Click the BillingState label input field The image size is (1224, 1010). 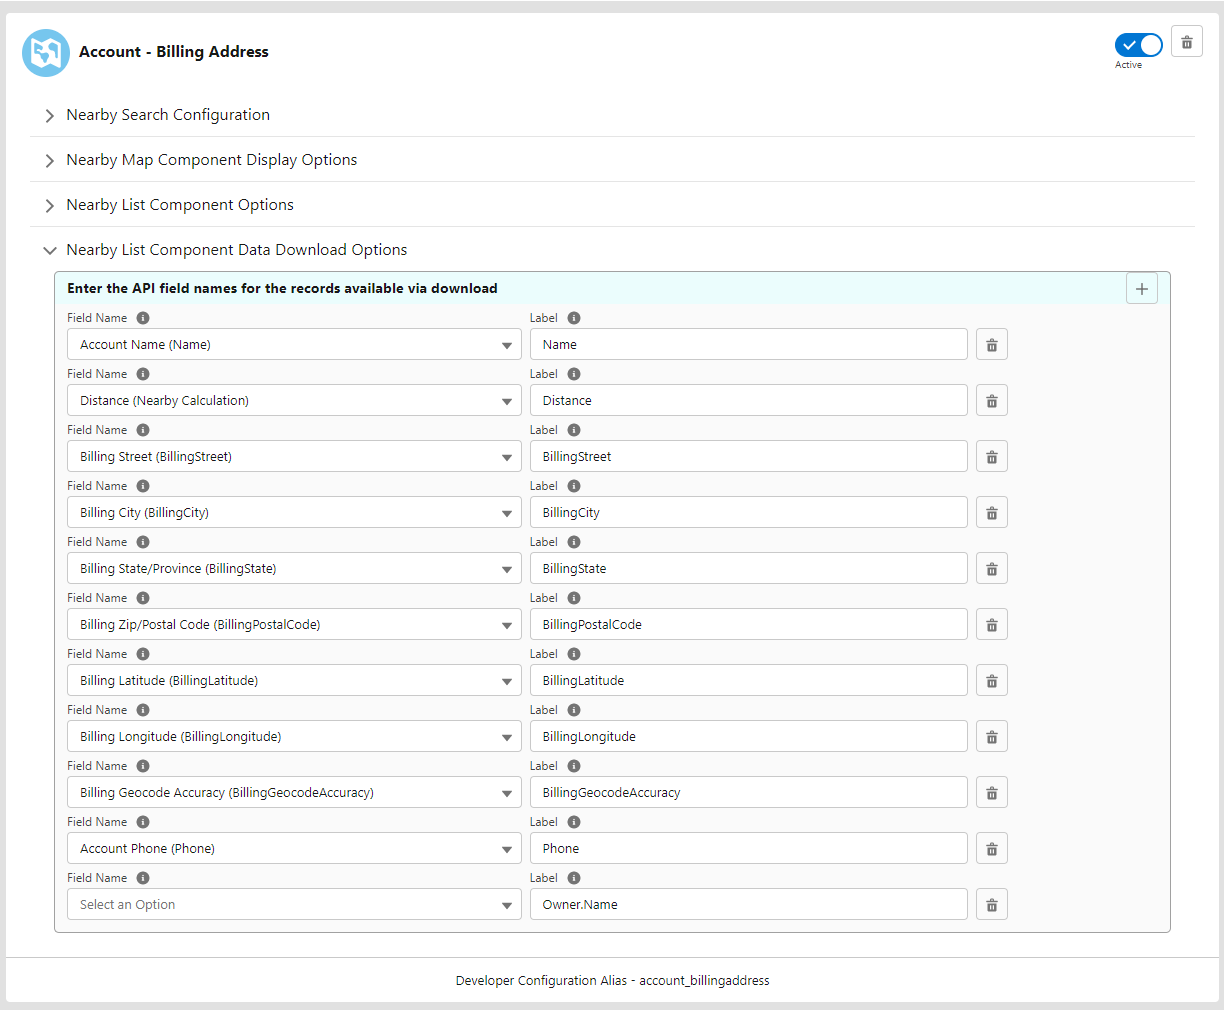click(748, 568)
